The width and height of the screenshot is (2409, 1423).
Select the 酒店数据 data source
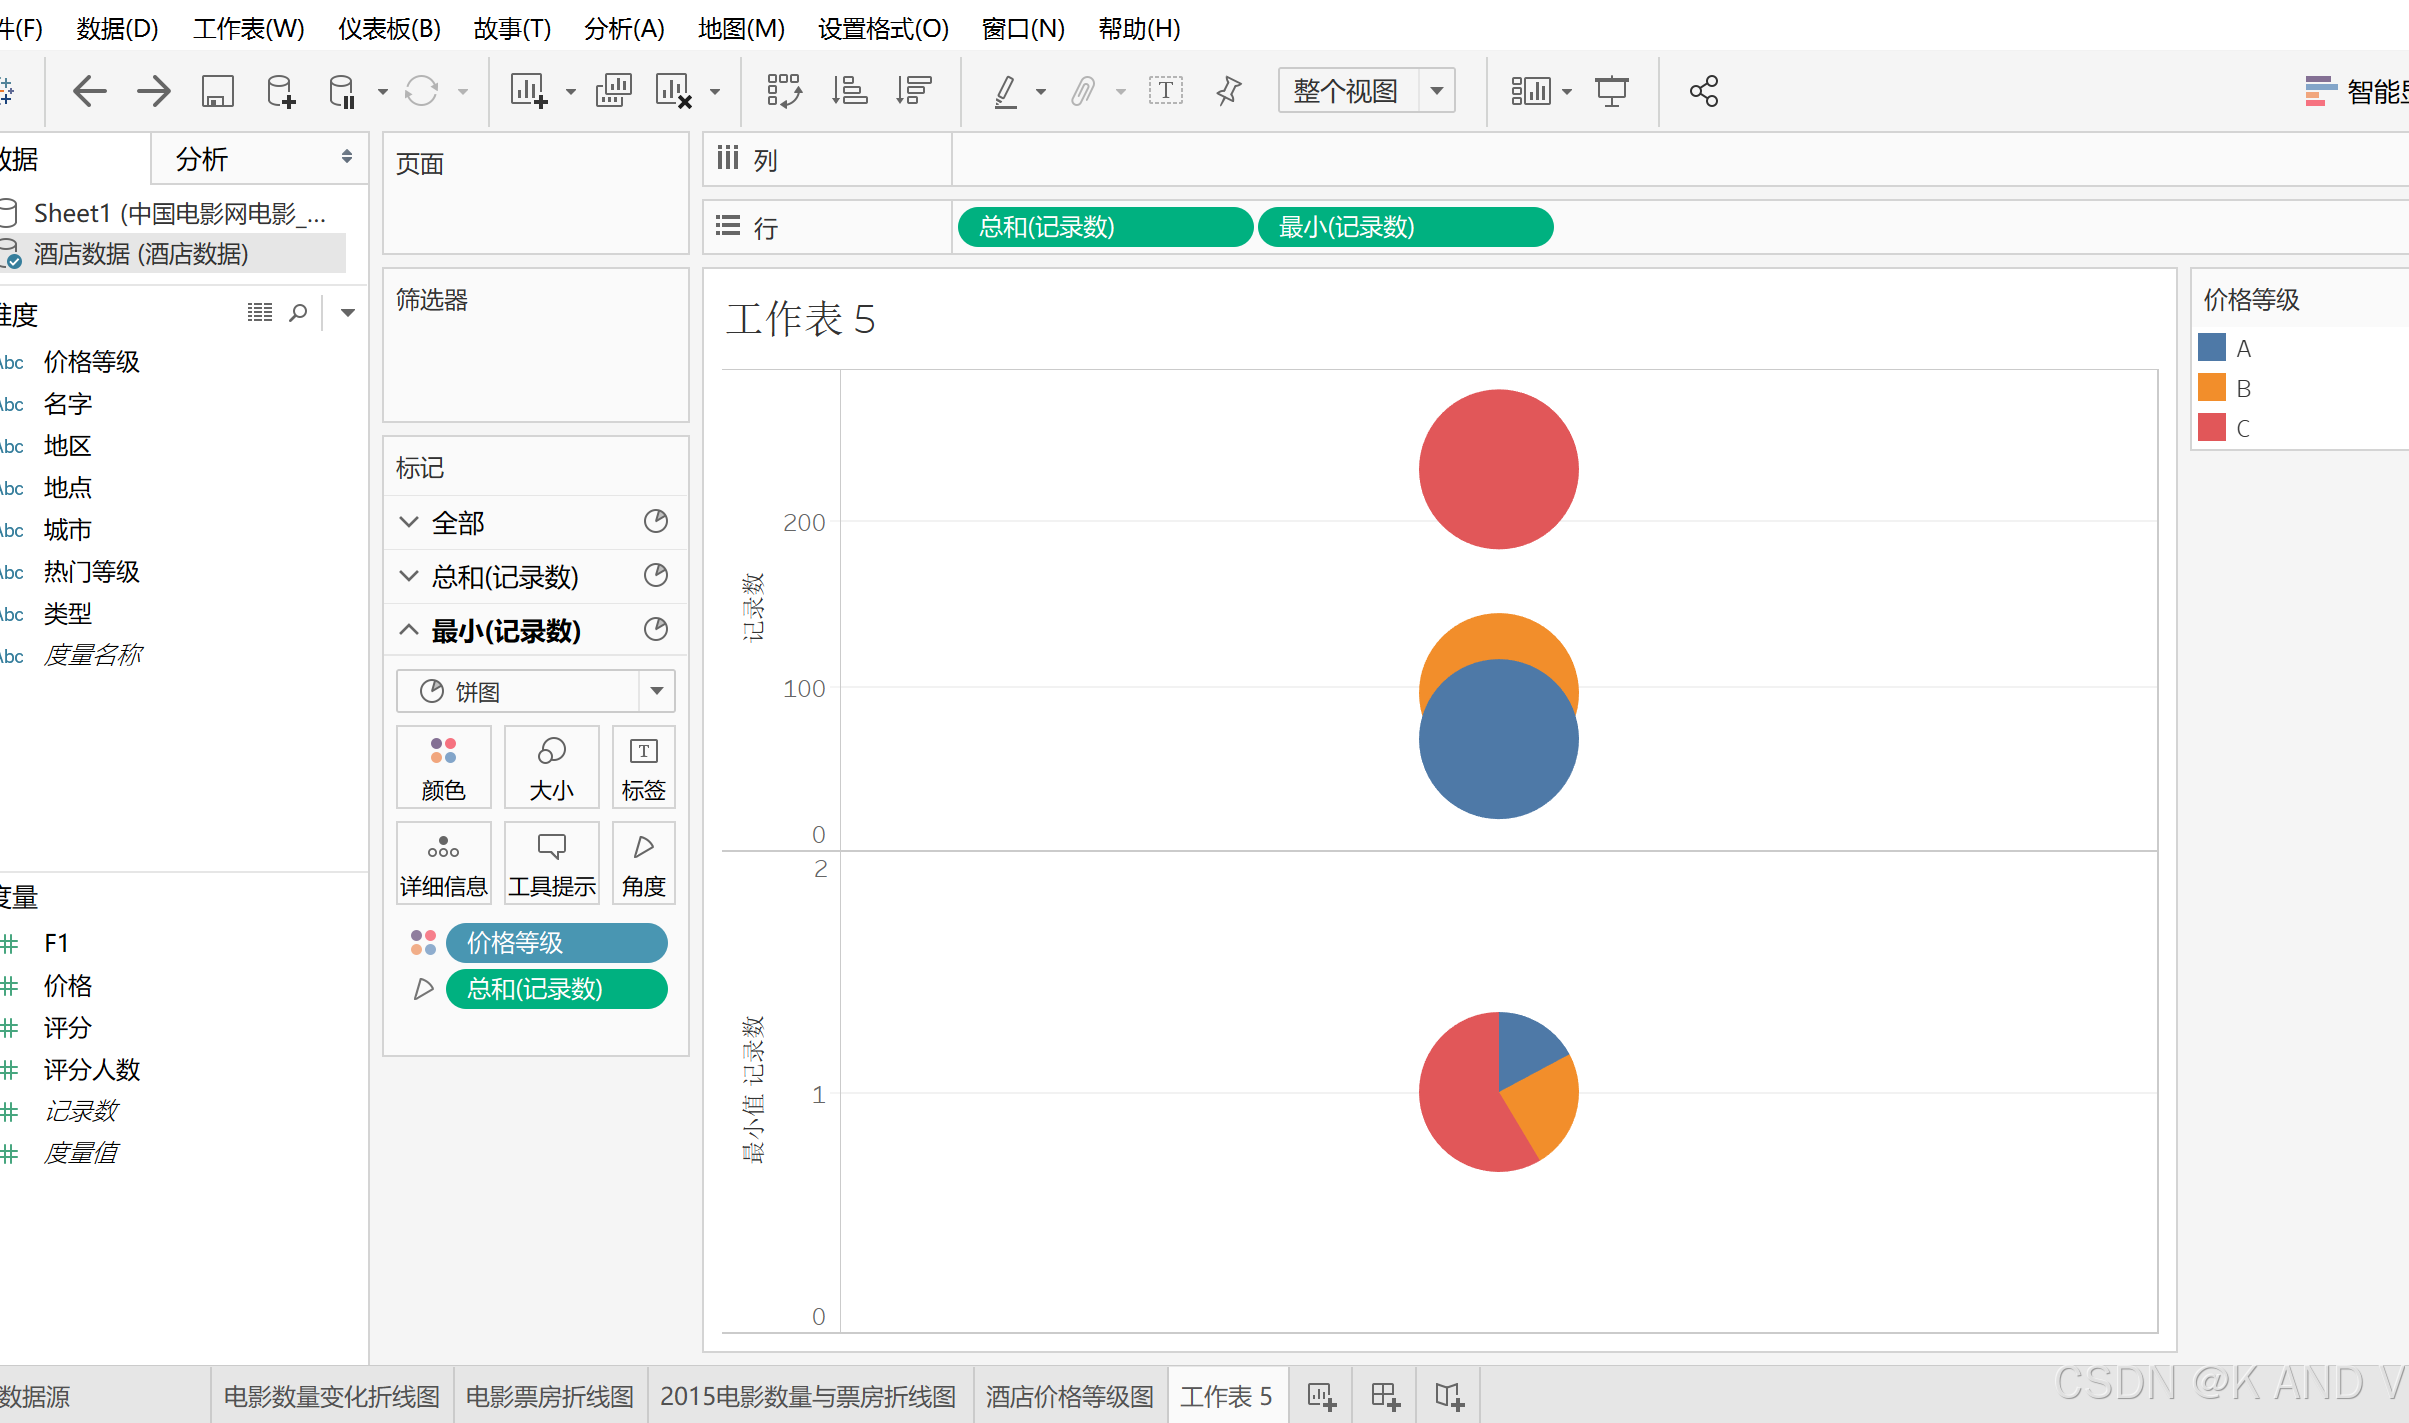[x=140, y=254]
